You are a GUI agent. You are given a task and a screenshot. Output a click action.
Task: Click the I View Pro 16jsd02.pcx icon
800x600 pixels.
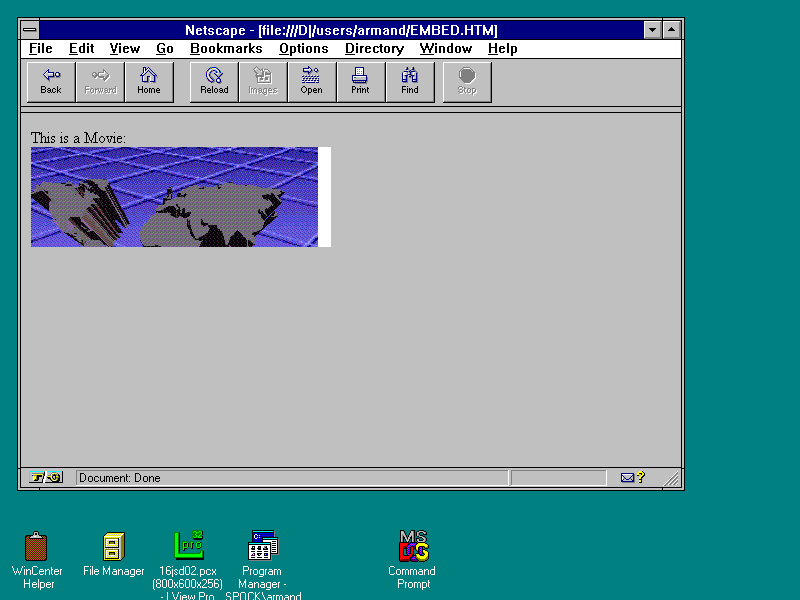coord(188,547)
